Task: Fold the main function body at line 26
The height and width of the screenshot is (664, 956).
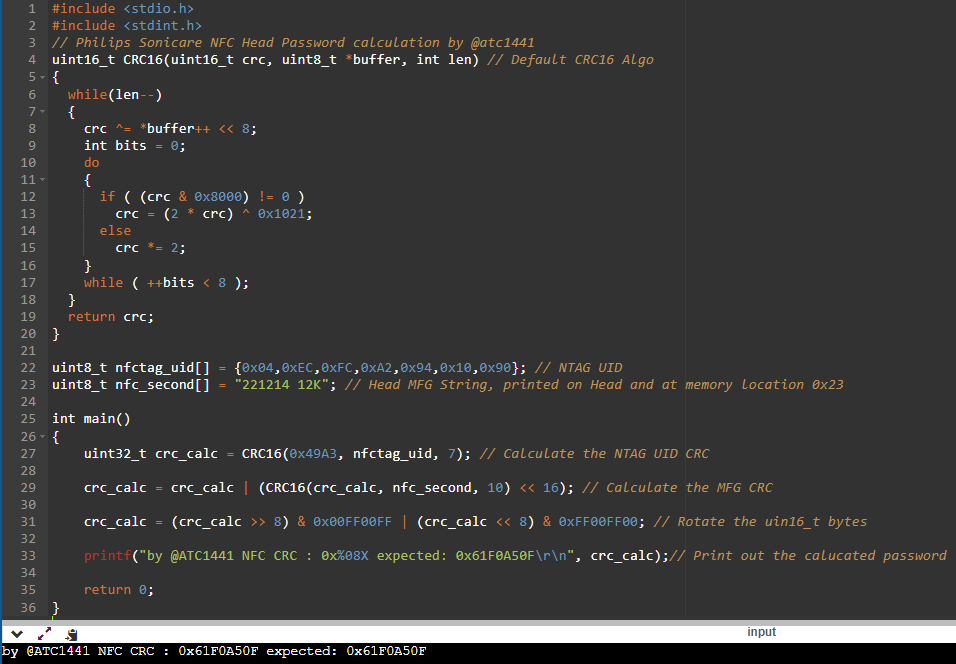Action: point(43,437)
